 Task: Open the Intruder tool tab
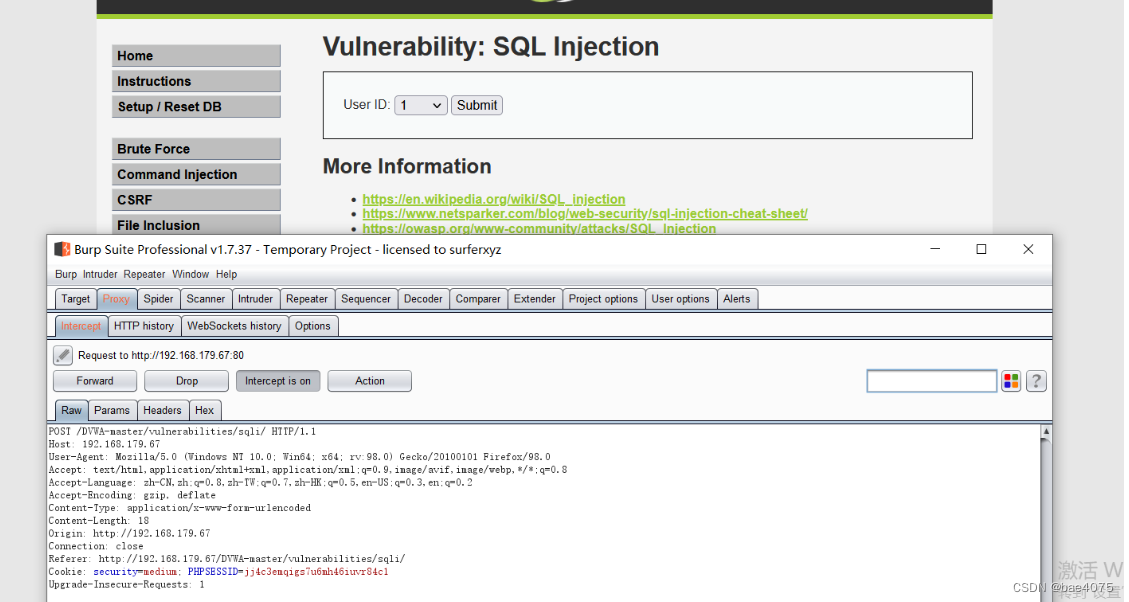(256, 299)
